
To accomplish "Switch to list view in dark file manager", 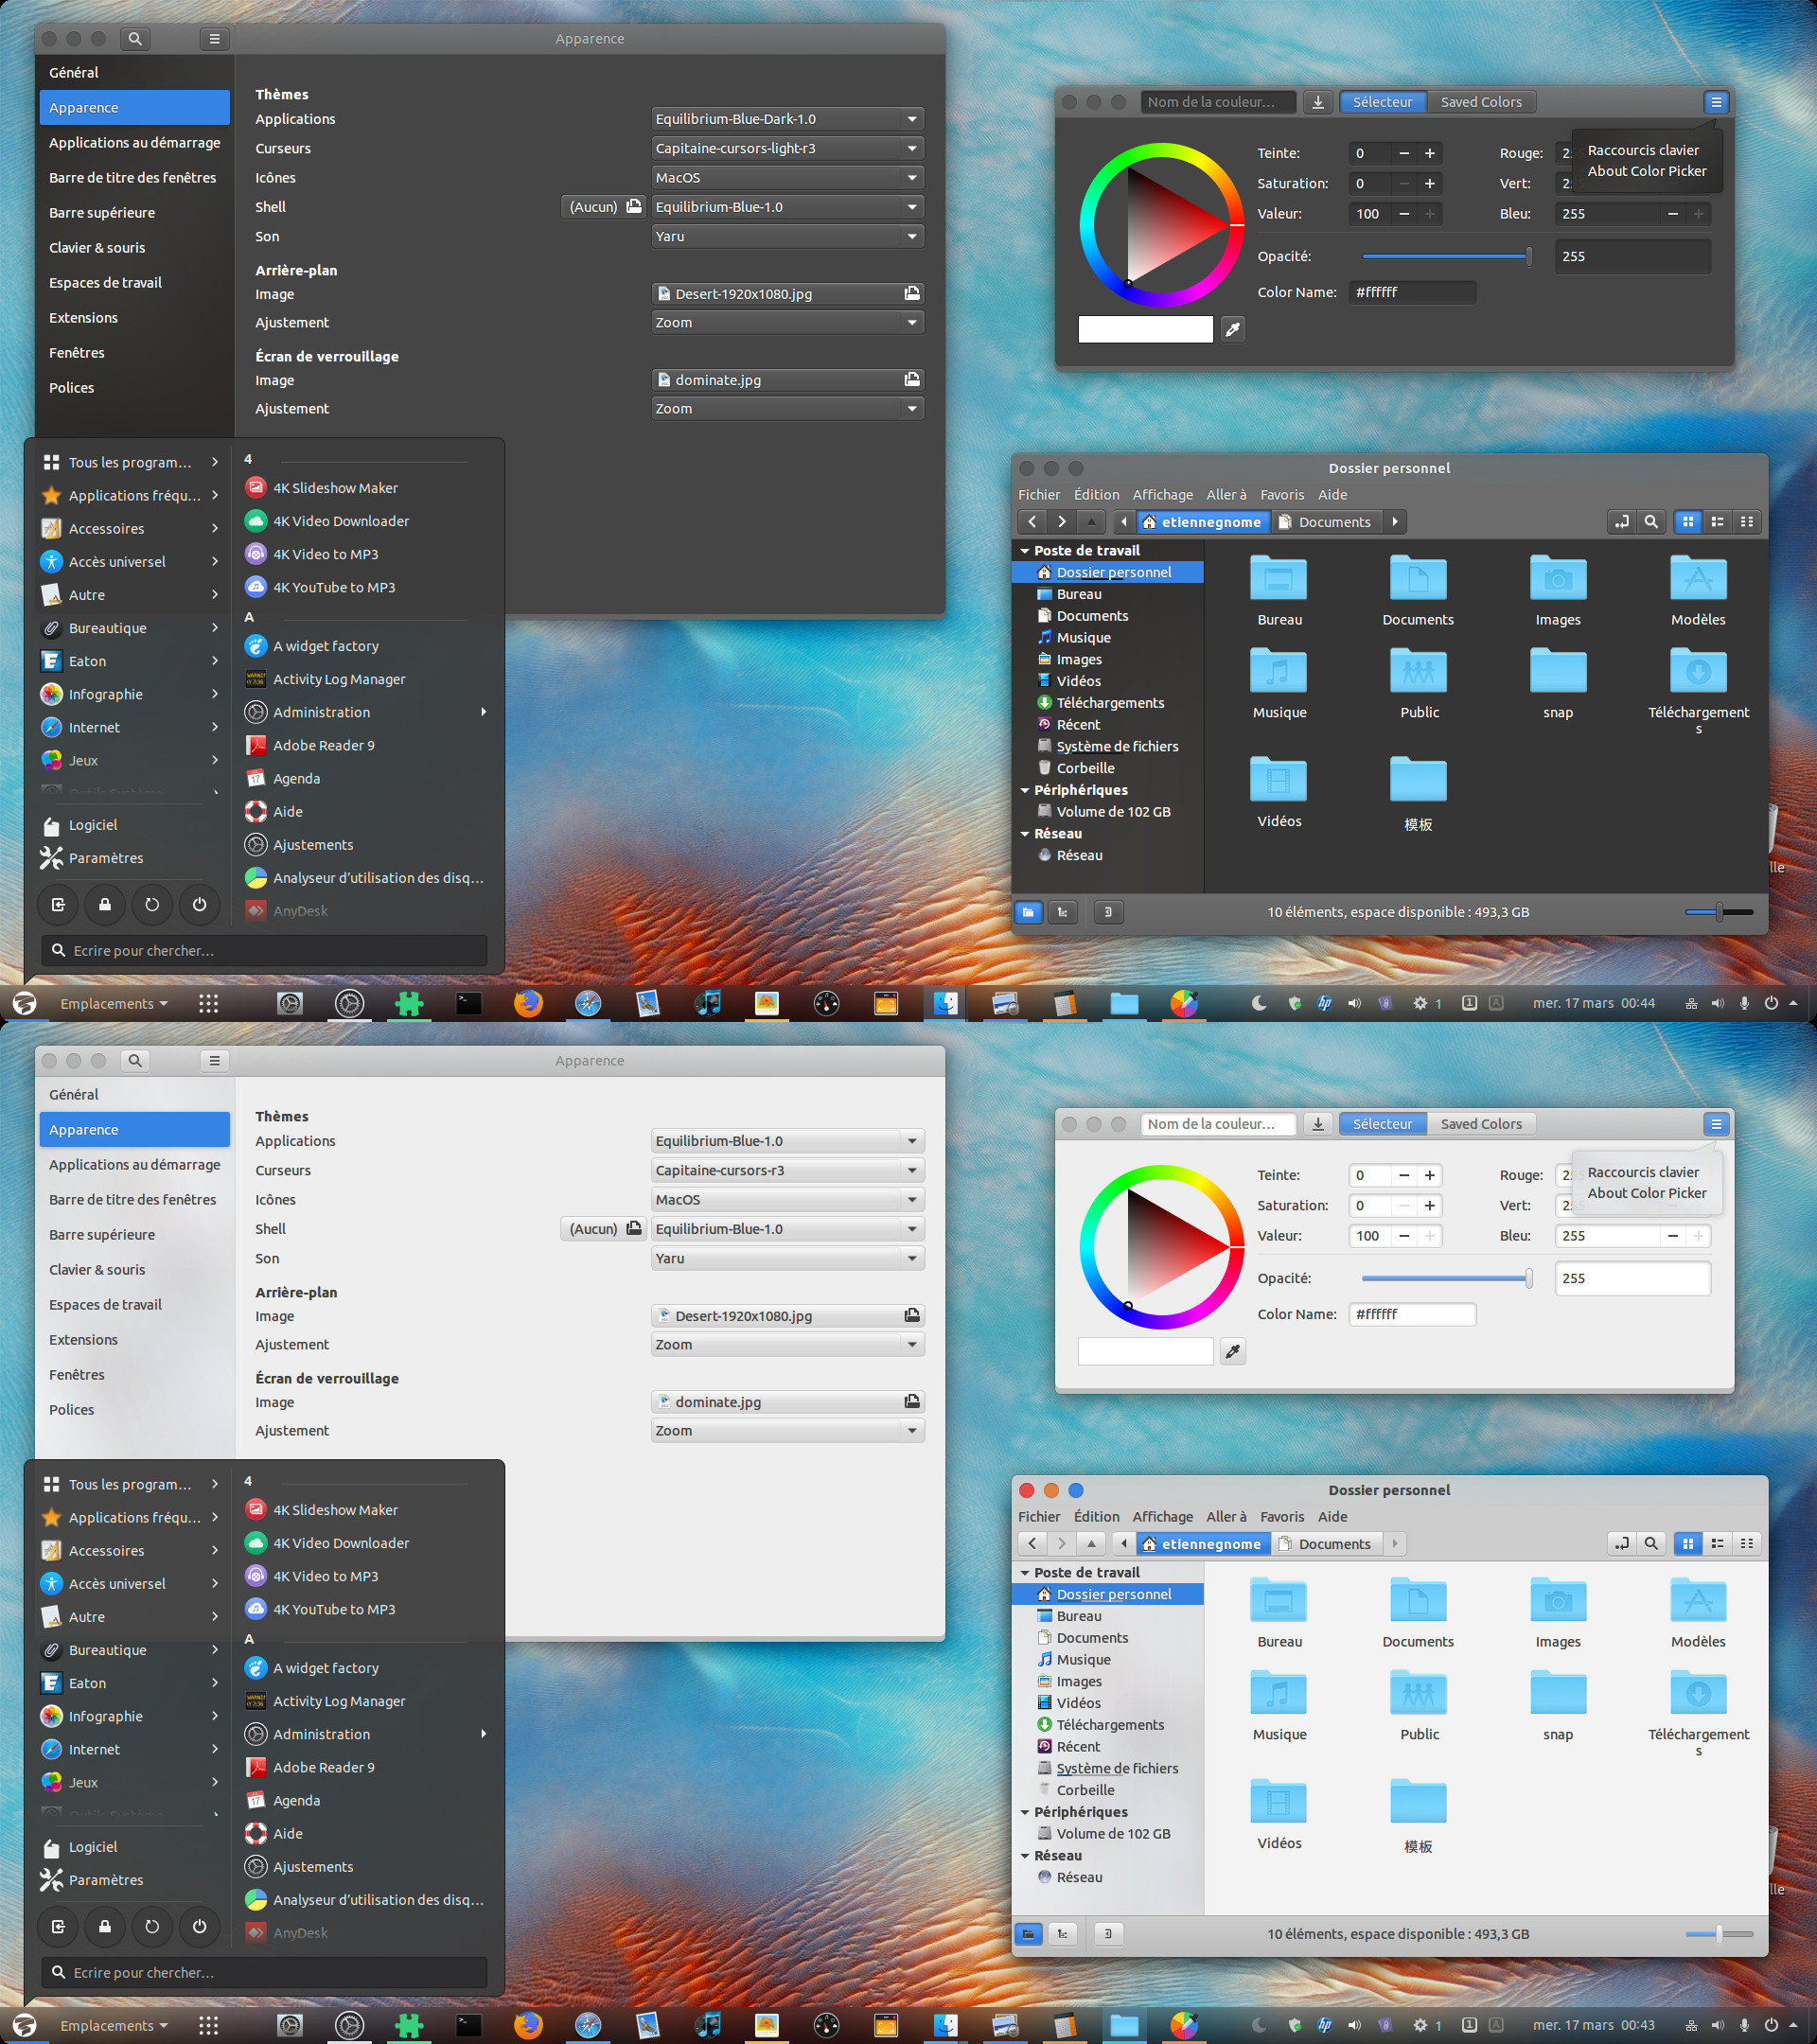I will pyautogui.click(x=1717, y=522).
